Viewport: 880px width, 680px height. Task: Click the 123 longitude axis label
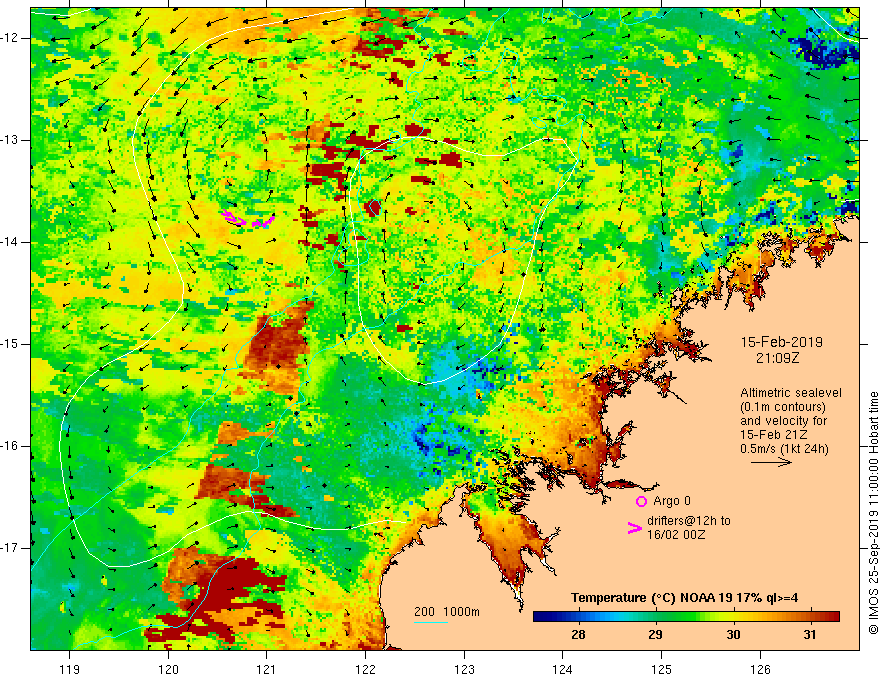pyautogui.click(x=464, y=670)
